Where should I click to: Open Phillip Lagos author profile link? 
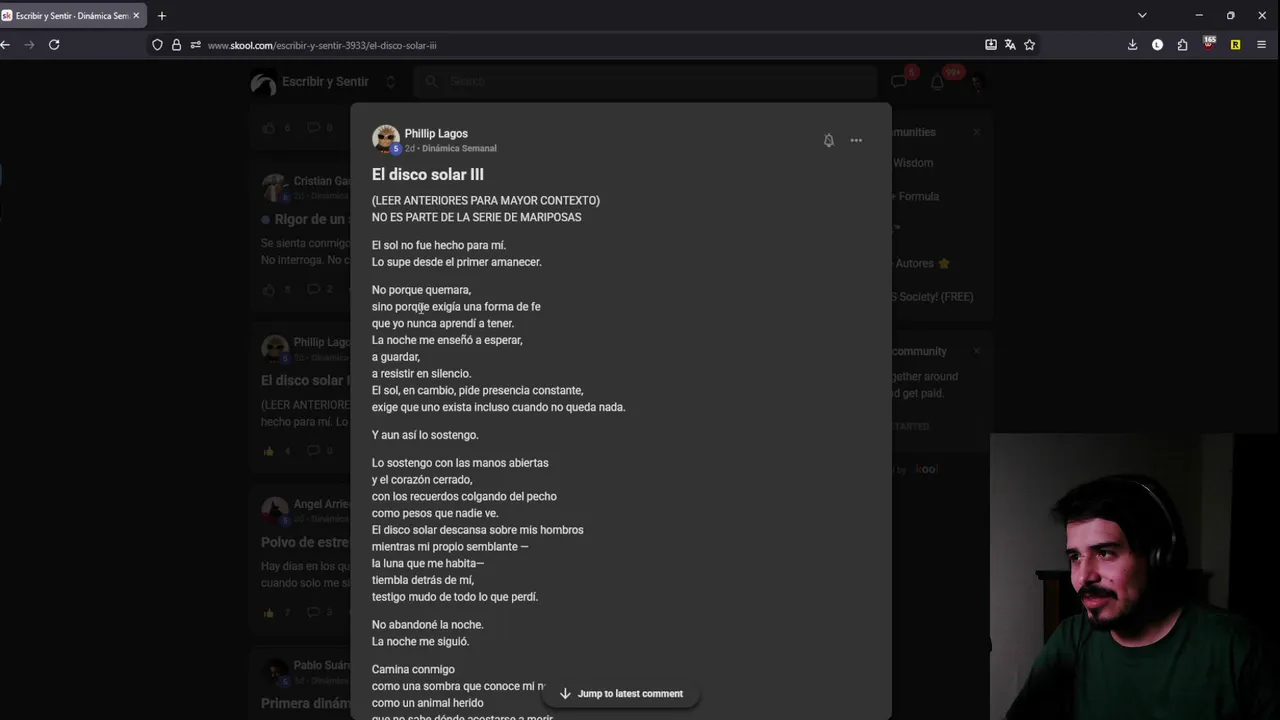436,133
